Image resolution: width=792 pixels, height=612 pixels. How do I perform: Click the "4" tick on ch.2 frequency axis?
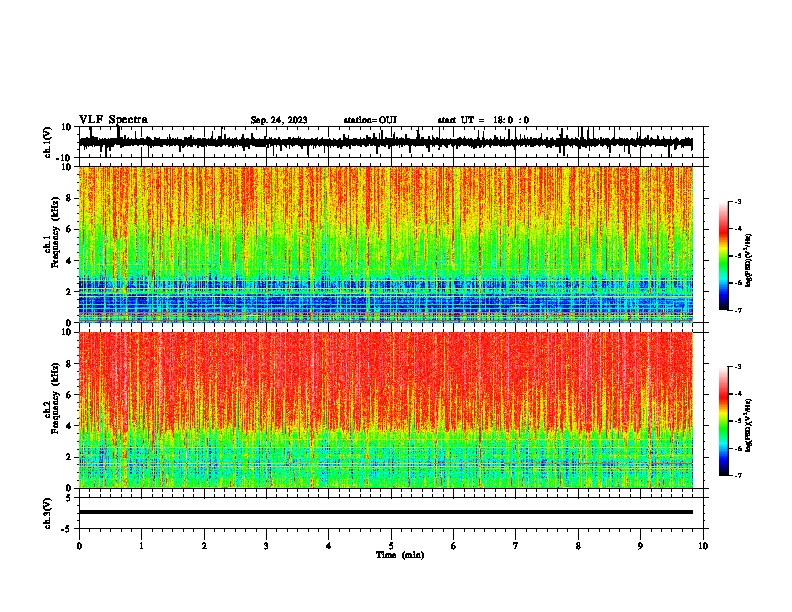tap(69, 426)
